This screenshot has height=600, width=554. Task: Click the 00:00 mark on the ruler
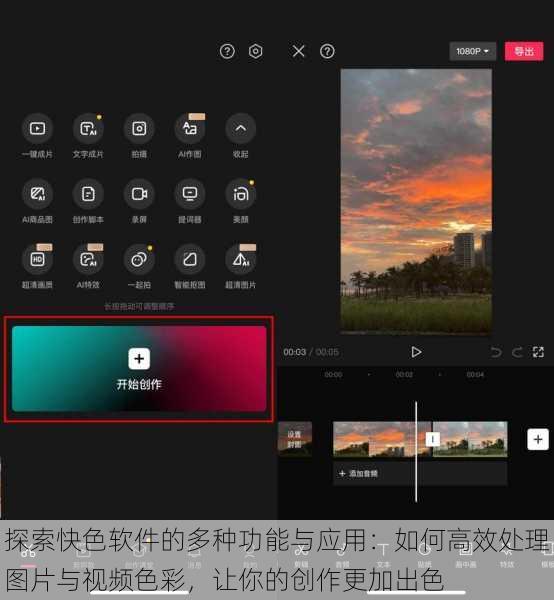coord(333,375)
